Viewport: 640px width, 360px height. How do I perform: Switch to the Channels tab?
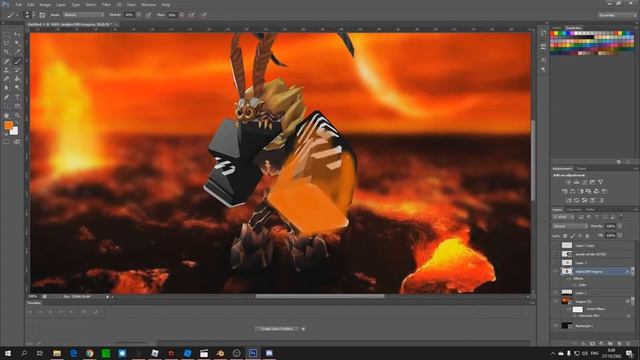tap(574, 209)
